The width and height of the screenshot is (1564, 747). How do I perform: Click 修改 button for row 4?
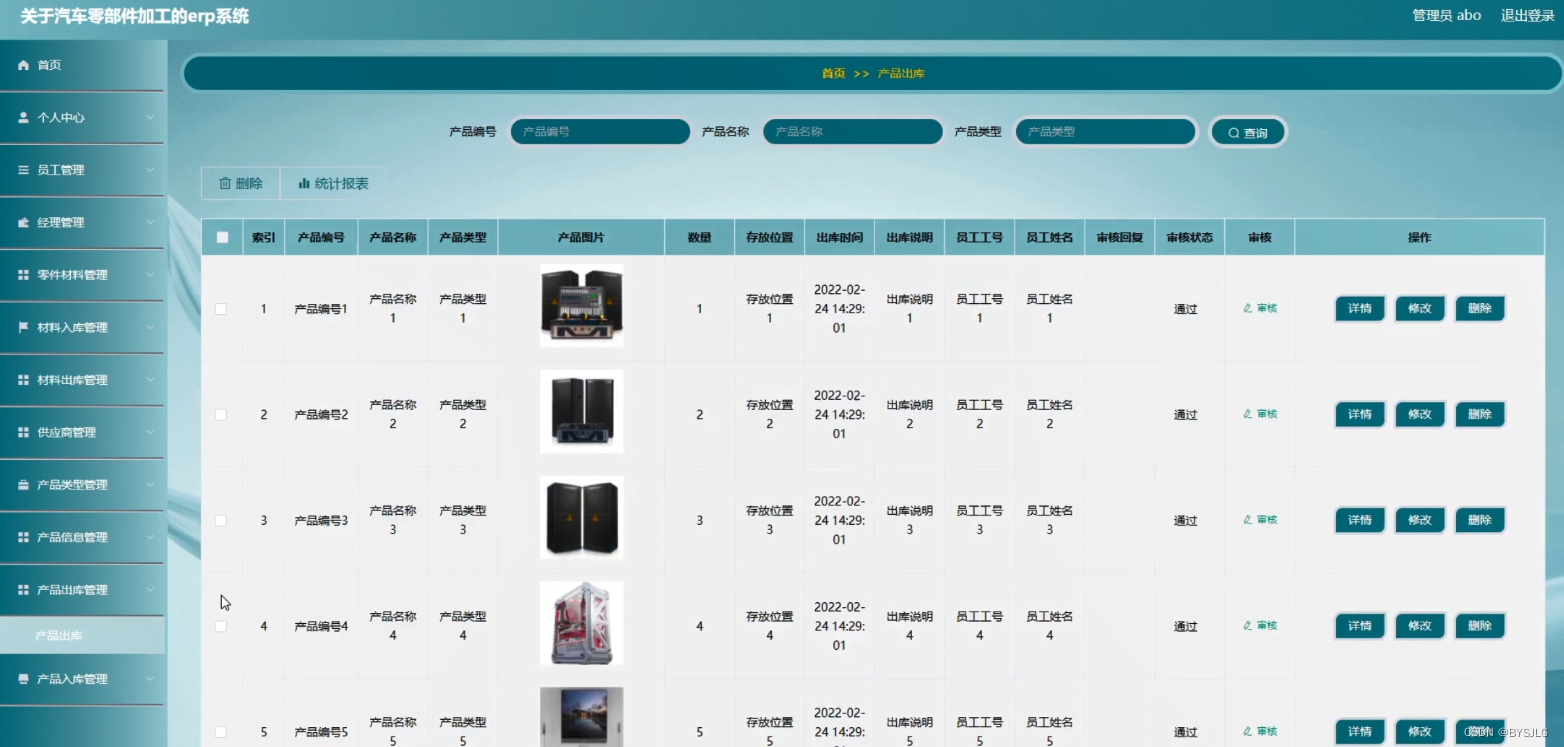pos(1420,627)
